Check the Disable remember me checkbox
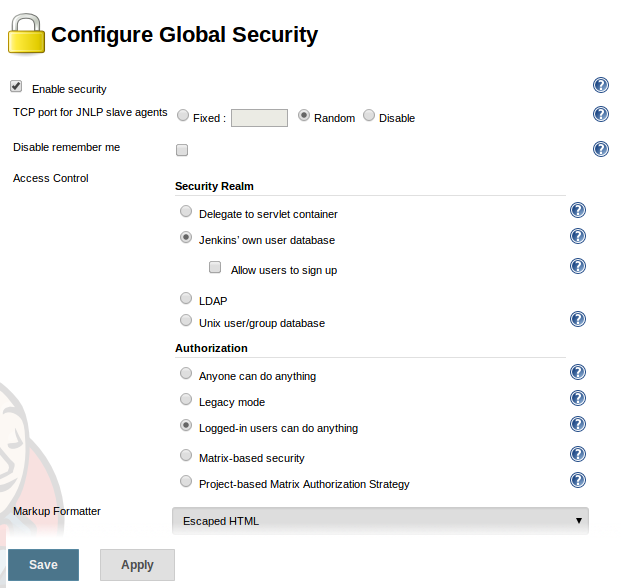 [x=182, y=150]
